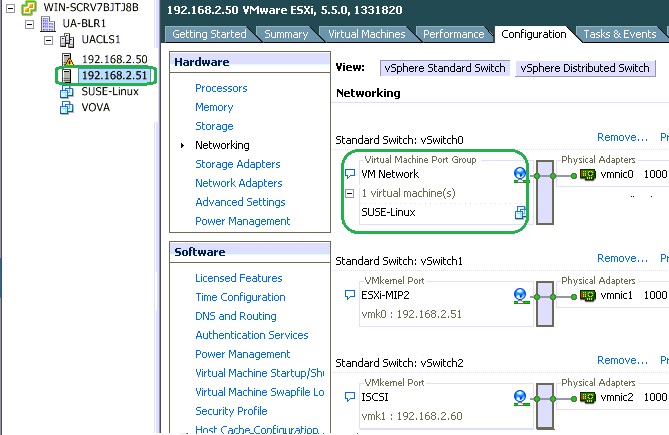Click the SUSE-Linux VM icon in port group

521,212
